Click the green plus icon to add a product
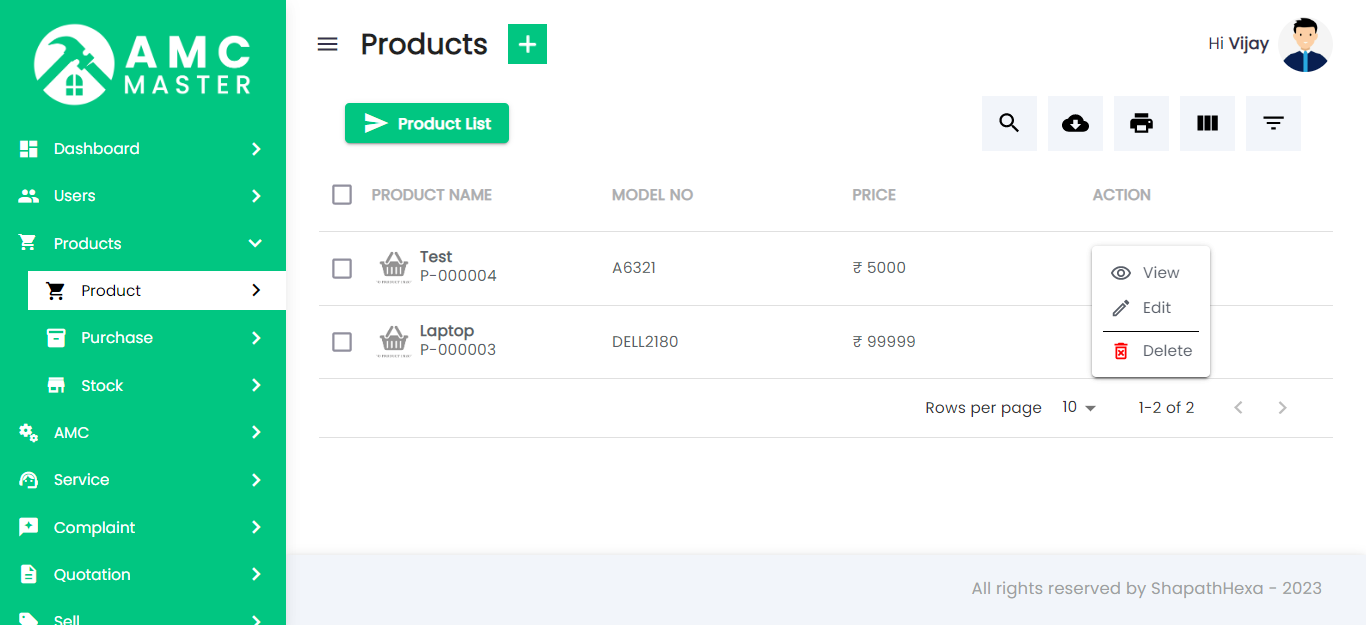This screenshot has height=625, width=1366. 527,43
